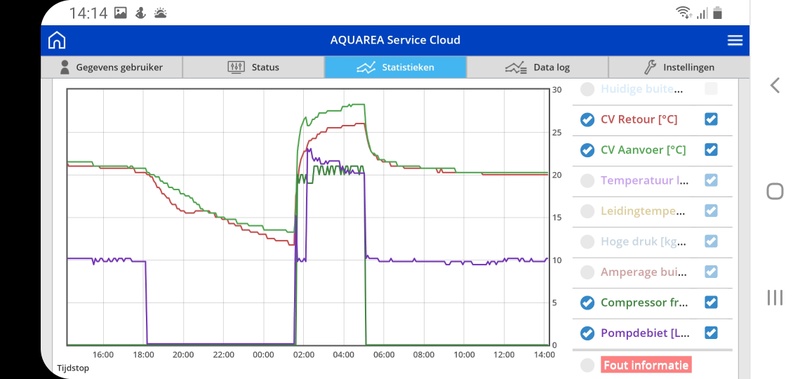Viewport: 800px width, 379px height.
Task: Toggle the Leidingtempe... square checkbox
Action: pos(711,211)
